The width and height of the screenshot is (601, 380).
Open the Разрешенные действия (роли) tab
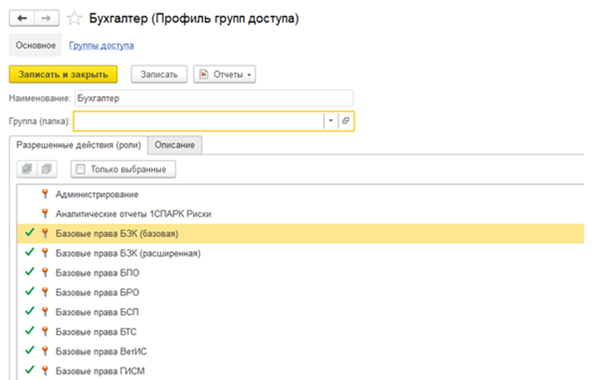coord(79,145)
